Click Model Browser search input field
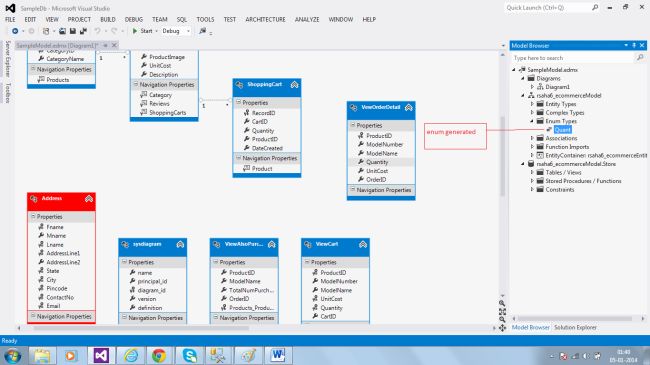This screenshot has height=365, width=650. [574, 58]
